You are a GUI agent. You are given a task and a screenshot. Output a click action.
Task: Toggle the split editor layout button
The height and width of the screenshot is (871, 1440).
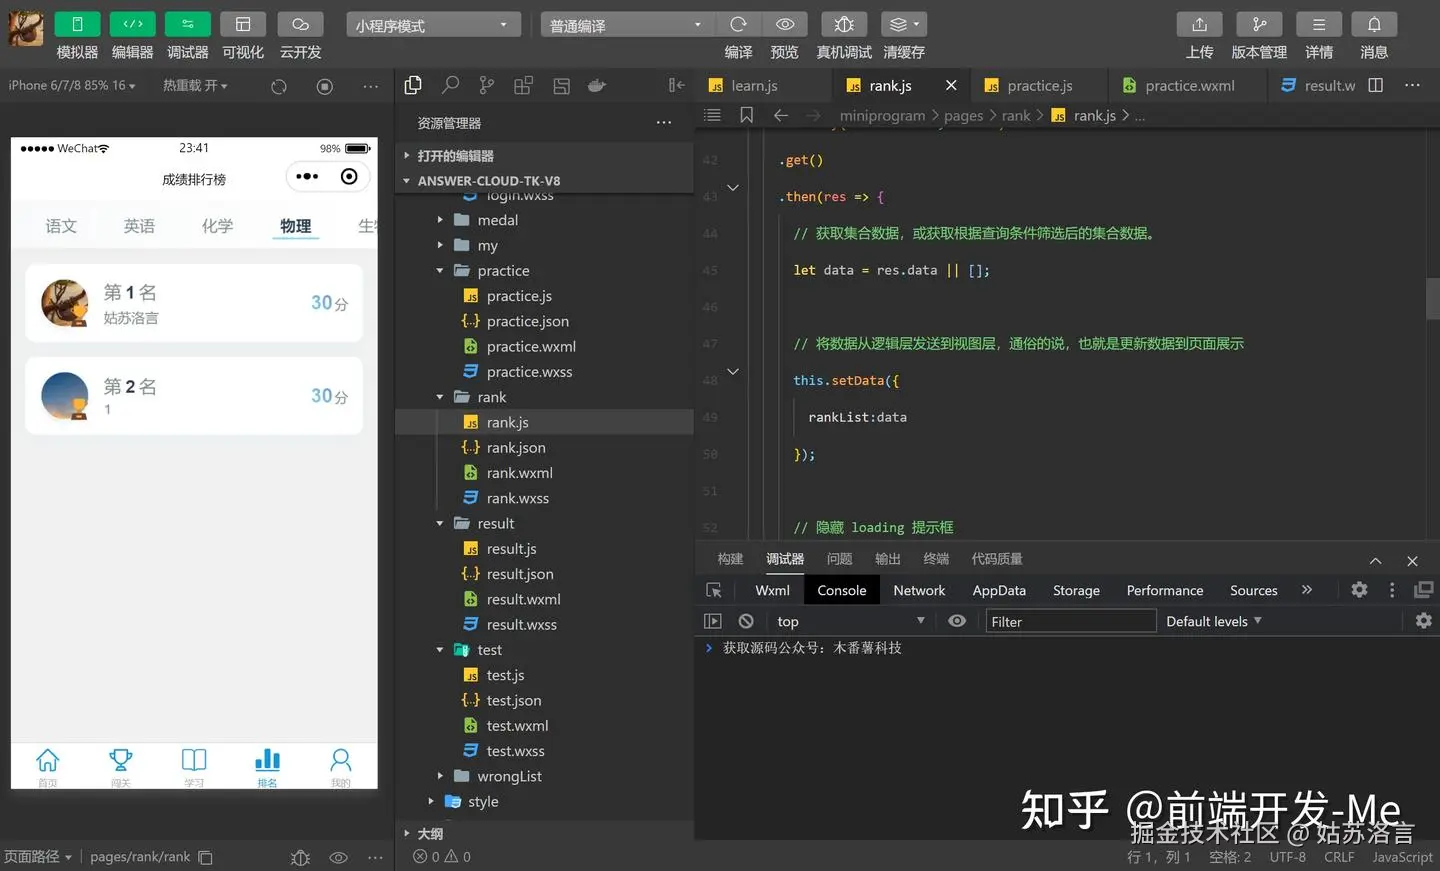coord(1376,86)
